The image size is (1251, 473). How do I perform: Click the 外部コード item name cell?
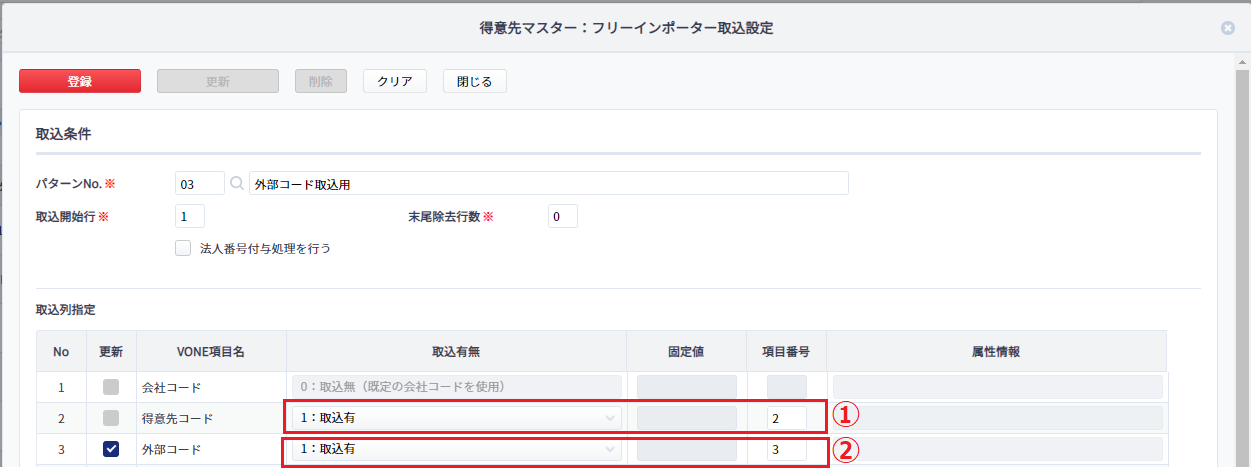[211, 449]
